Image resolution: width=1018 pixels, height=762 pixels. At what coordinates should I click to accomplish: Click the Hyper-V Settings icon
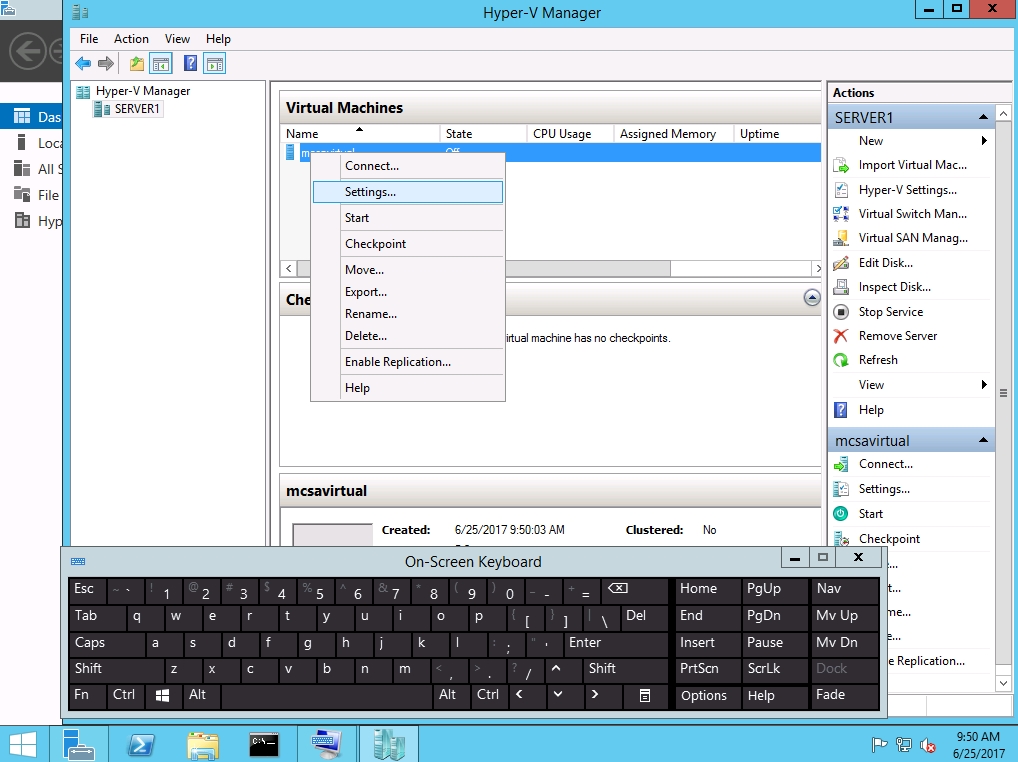click(841, 190)
